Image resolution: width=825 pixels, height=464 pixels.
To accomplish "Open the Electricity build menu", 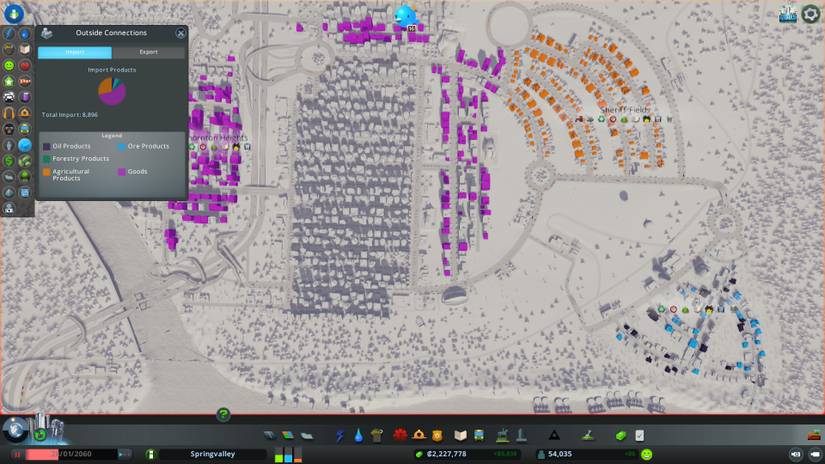I will tap(340, 436).
